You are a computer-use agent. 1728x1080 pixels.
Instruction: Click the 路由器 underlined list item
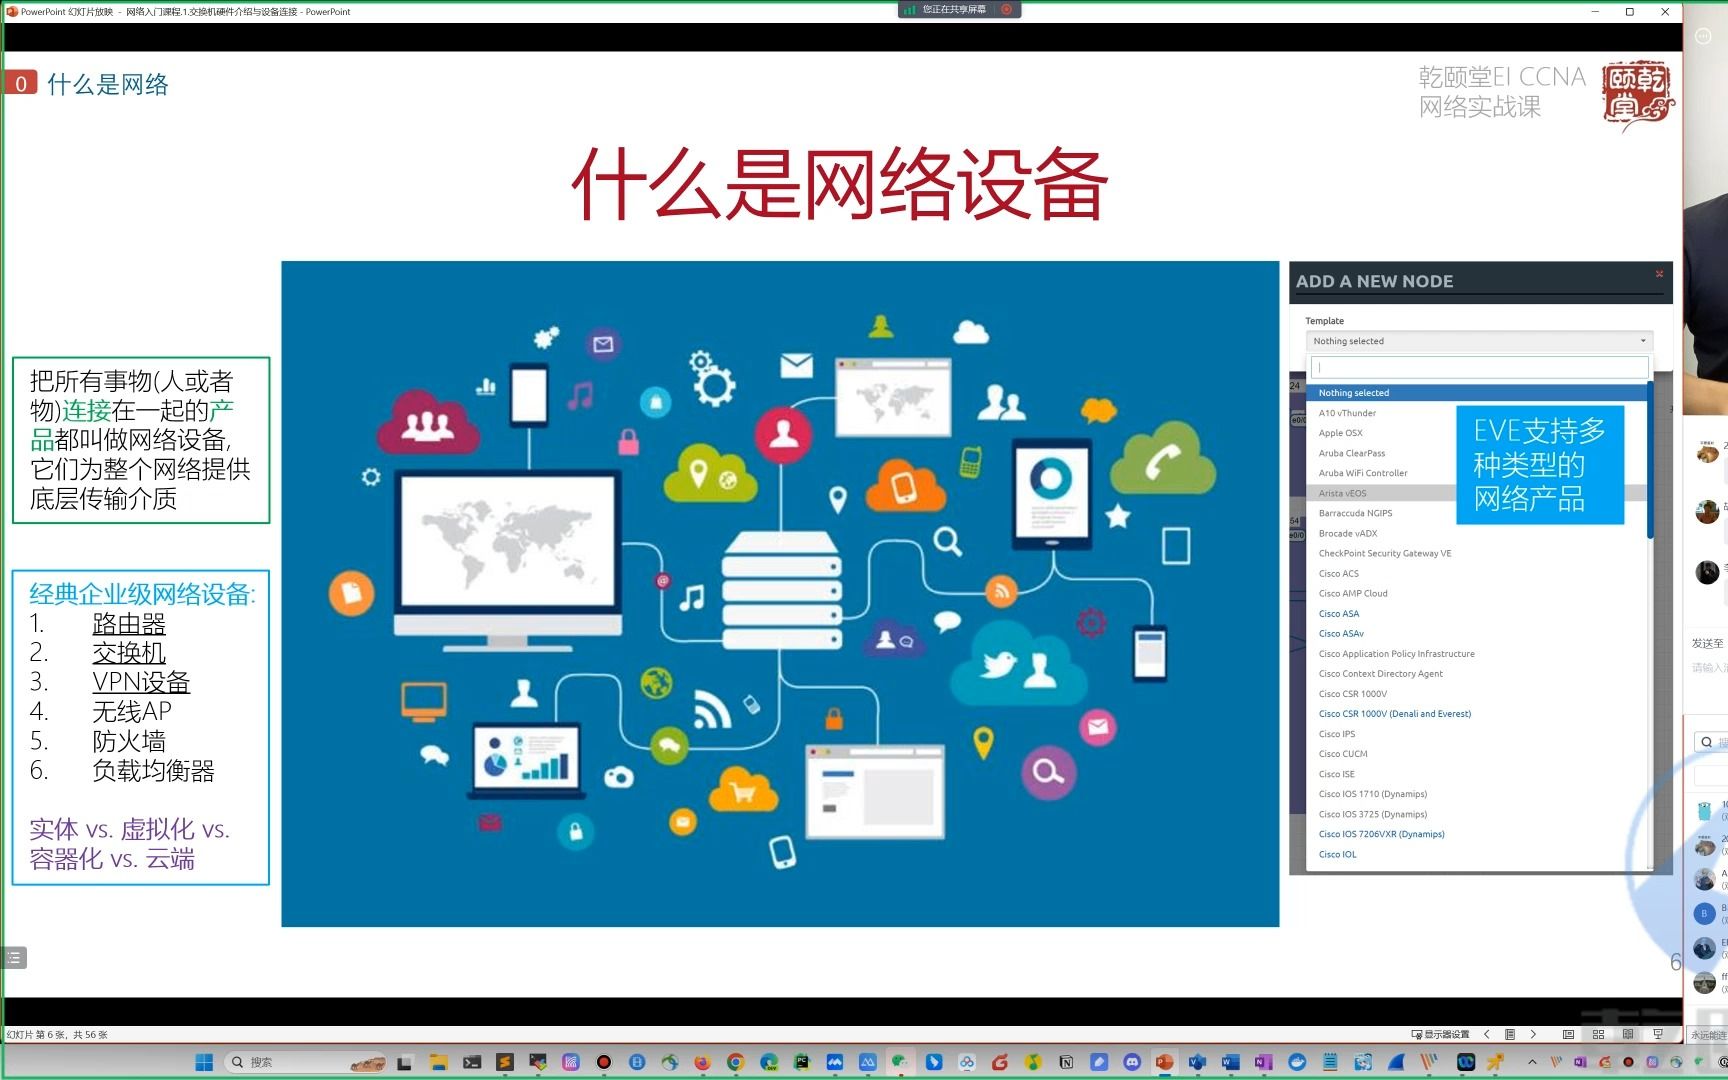(x=129, y=624)
